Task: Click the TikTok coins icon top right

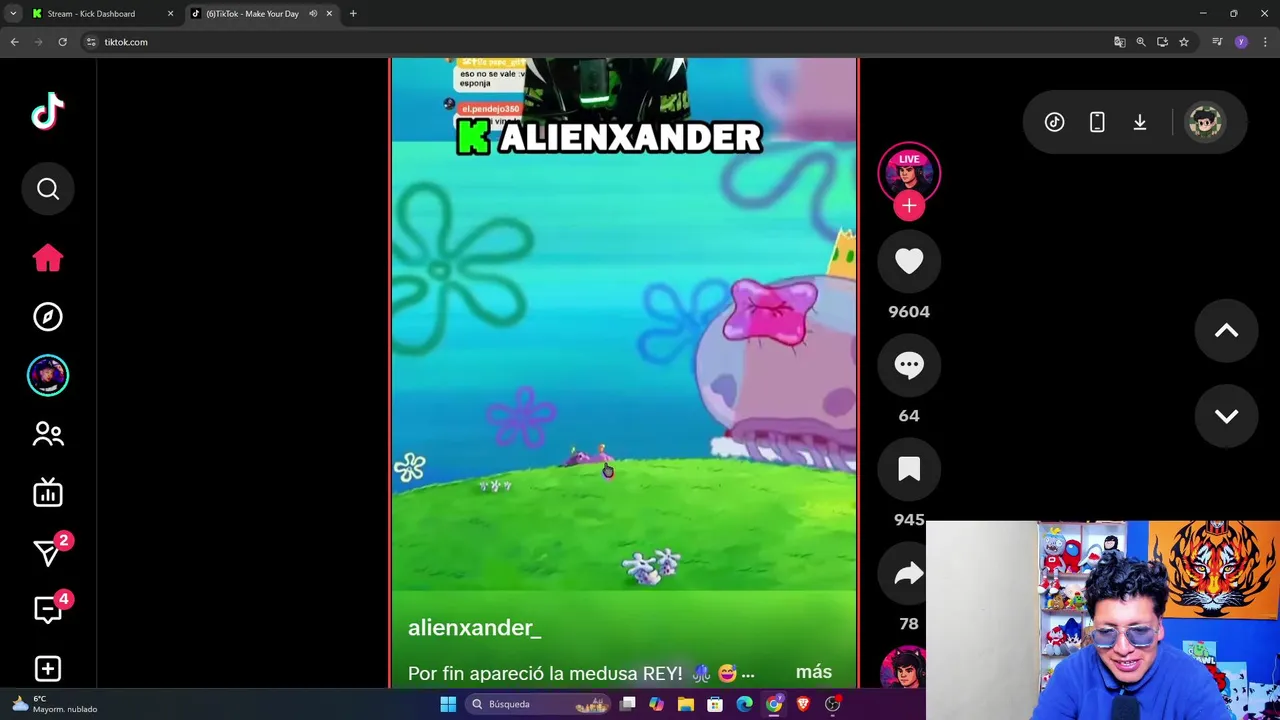Action: (x=1055, y=122)
